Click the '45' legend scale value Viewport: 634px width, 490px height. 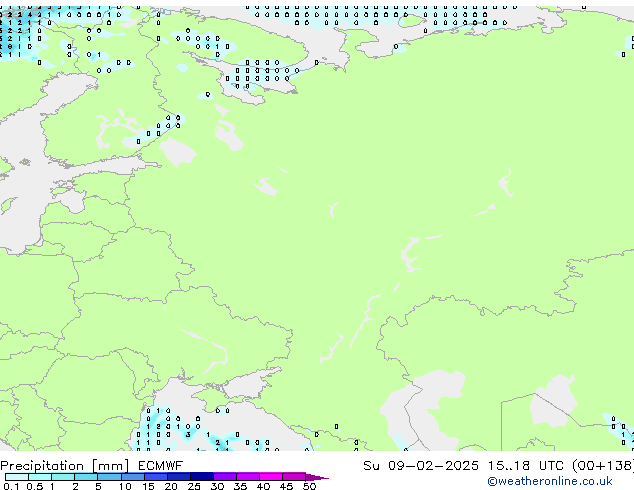[x=286, y=486]
